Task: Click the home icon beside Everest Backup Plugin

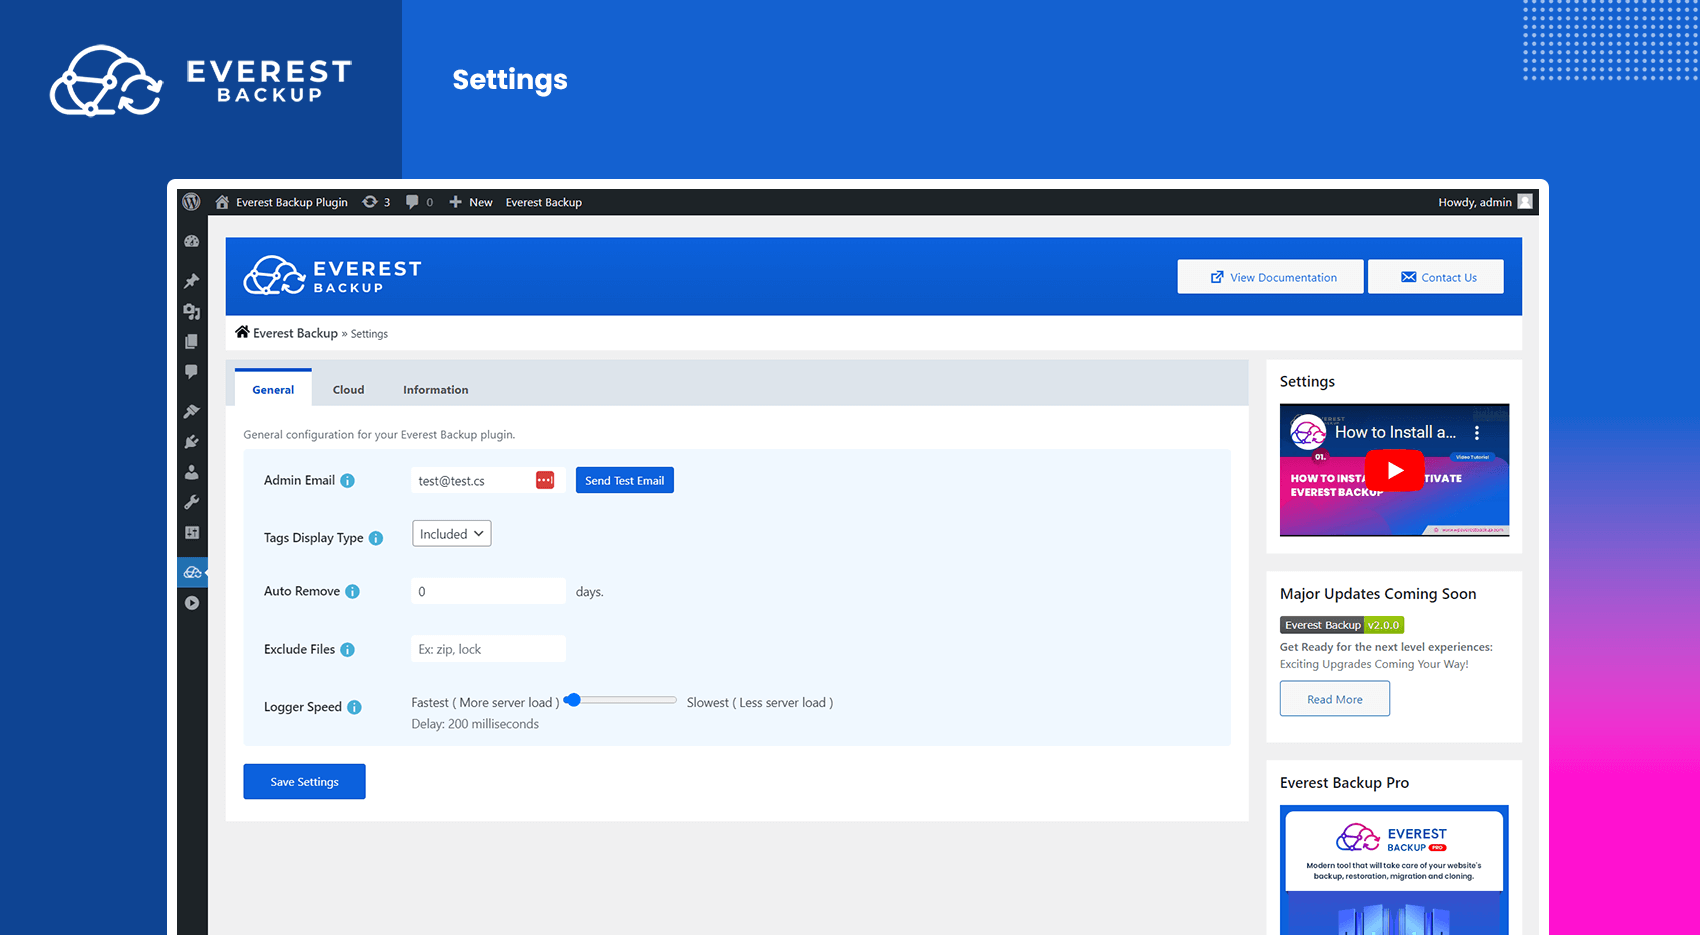Action: pyautogui.click(x=222, y=202)
